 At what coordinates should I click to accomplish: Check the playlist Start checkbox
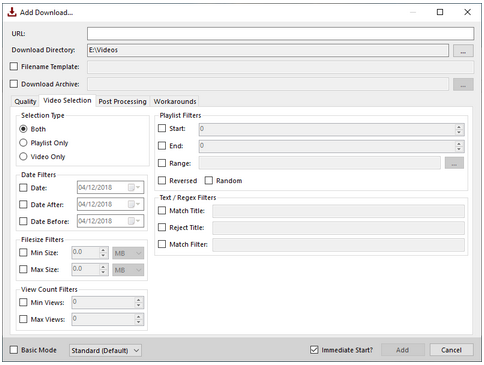click(162, 128)
